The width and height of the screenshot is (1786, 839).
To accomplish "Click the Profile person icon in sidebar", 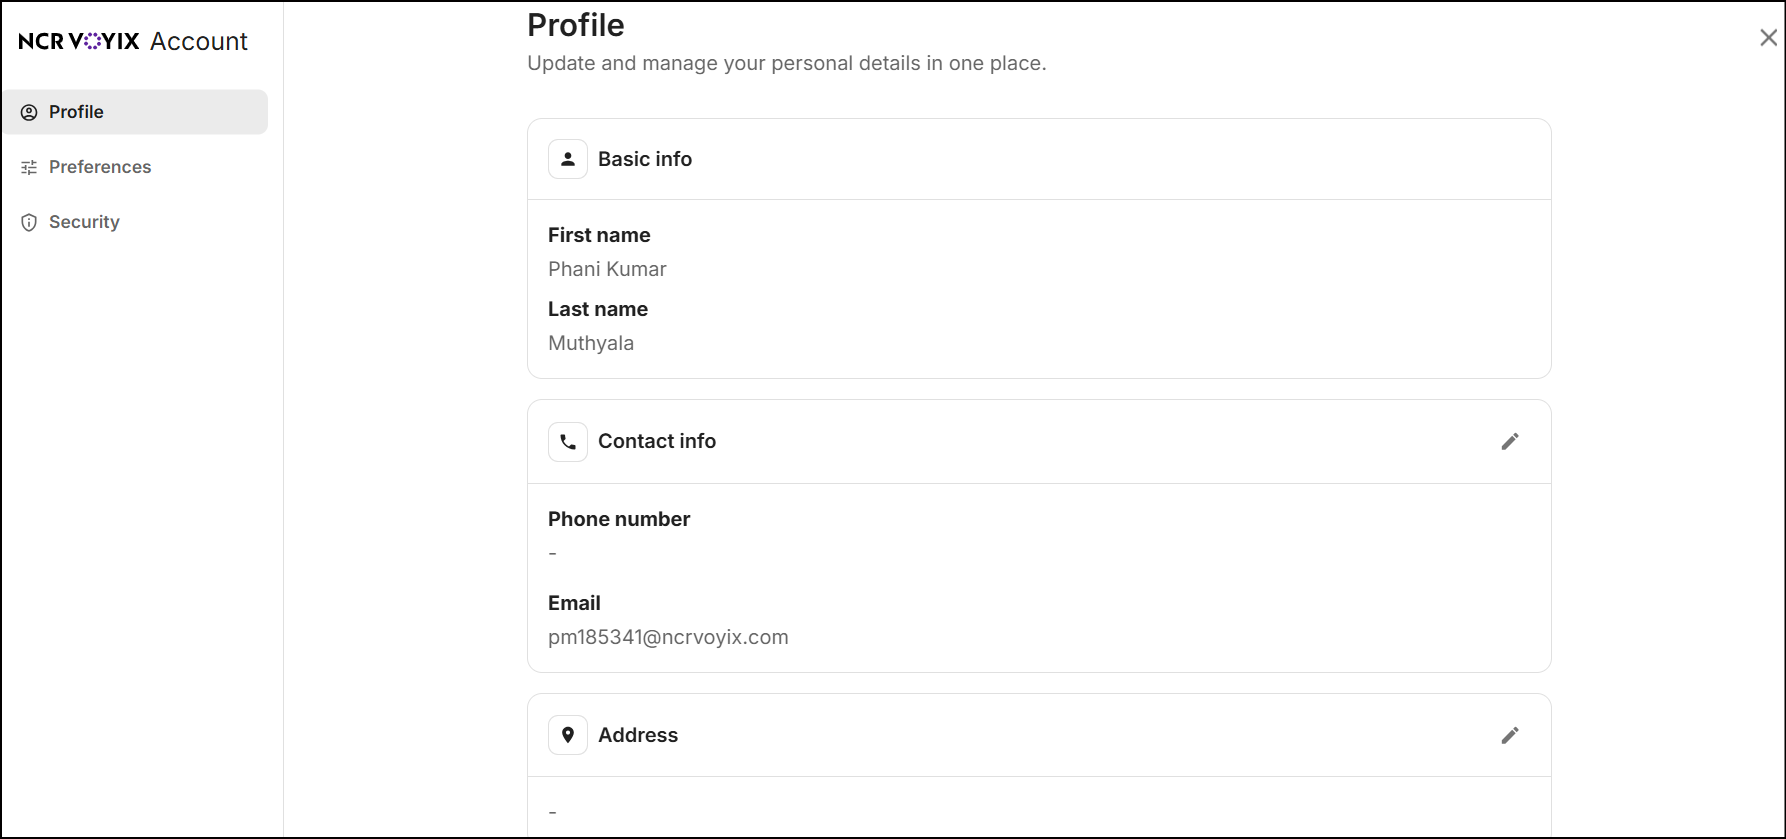I will click(x=29, y=112).
